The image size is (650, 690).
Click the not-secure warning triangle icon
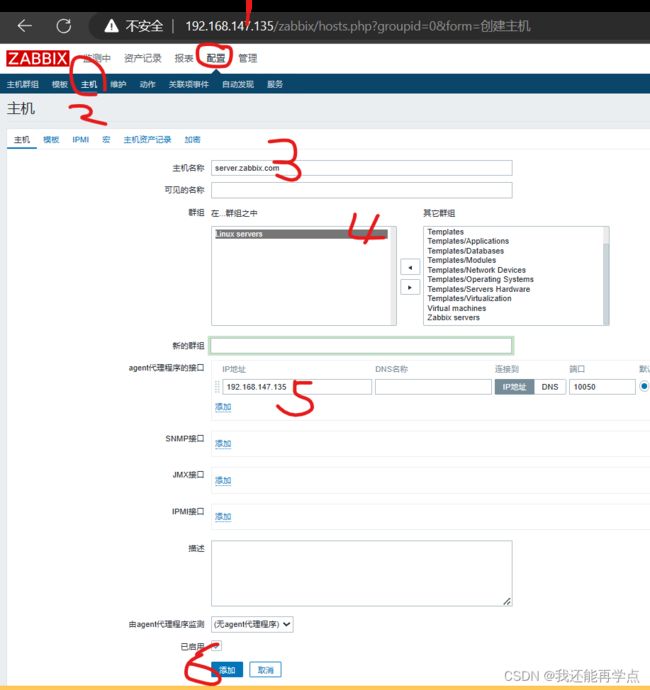(111, 26)
